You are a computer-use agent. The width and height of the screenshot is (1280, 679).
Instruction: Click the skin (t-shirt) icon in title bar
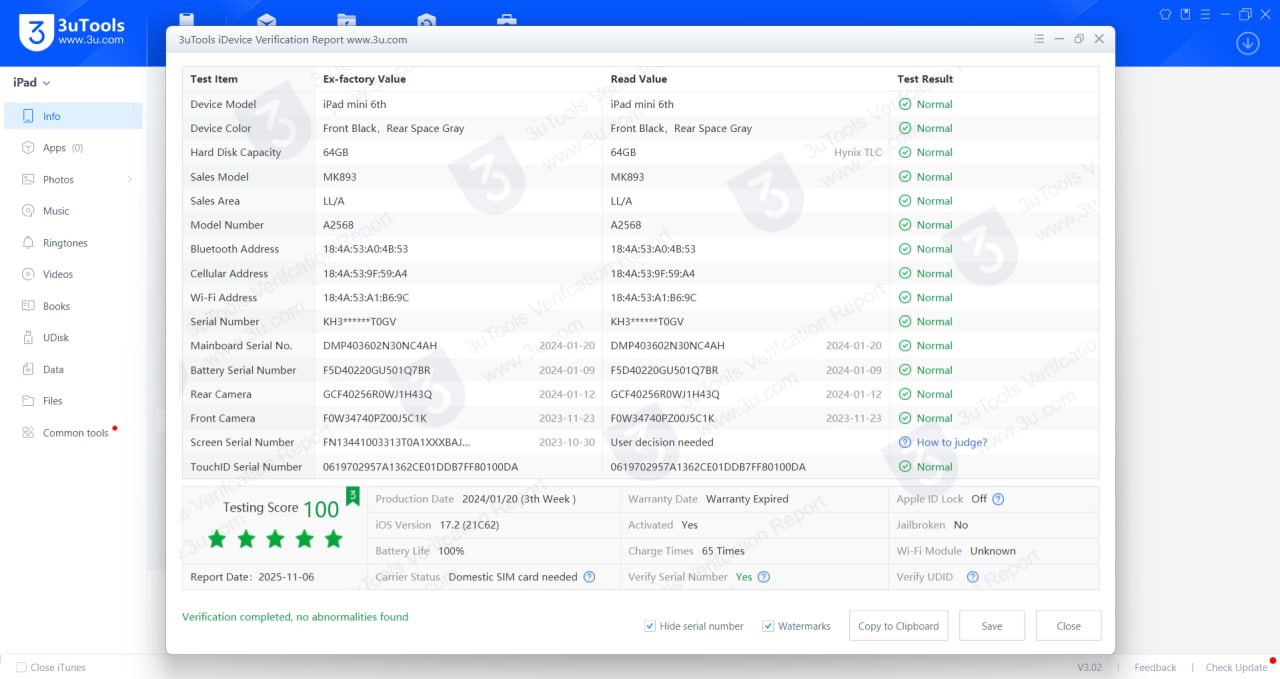pos(1165,14)
